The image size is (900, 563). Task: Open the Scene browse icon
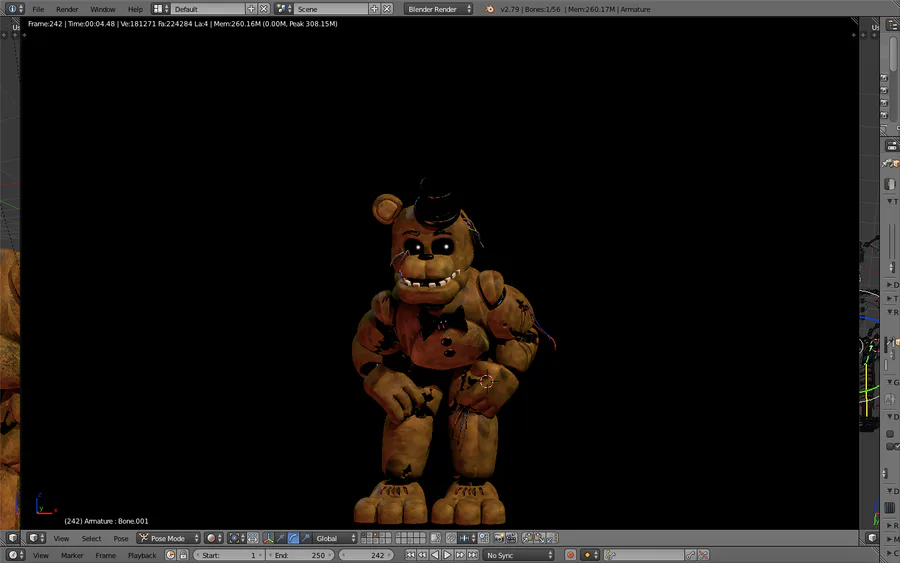pos(284,9)
